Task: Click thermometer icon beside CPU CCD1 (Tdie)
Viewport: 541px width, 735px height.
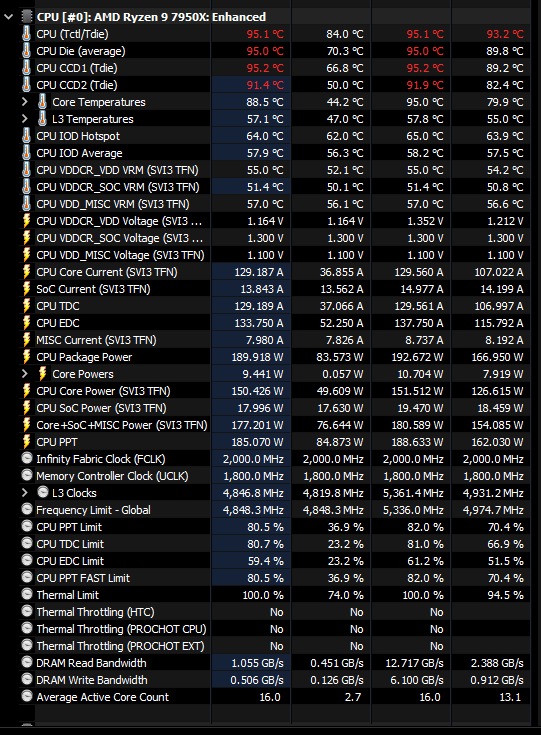Action: [x=27, y=68]
